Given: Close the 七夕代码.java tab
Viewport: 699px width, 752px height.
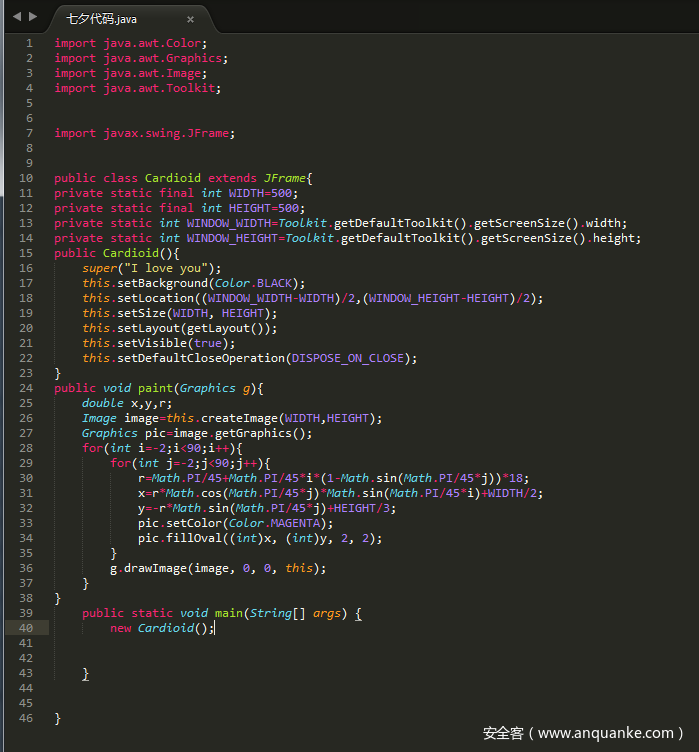Looking at the screenshot, I should coord(190,19).
